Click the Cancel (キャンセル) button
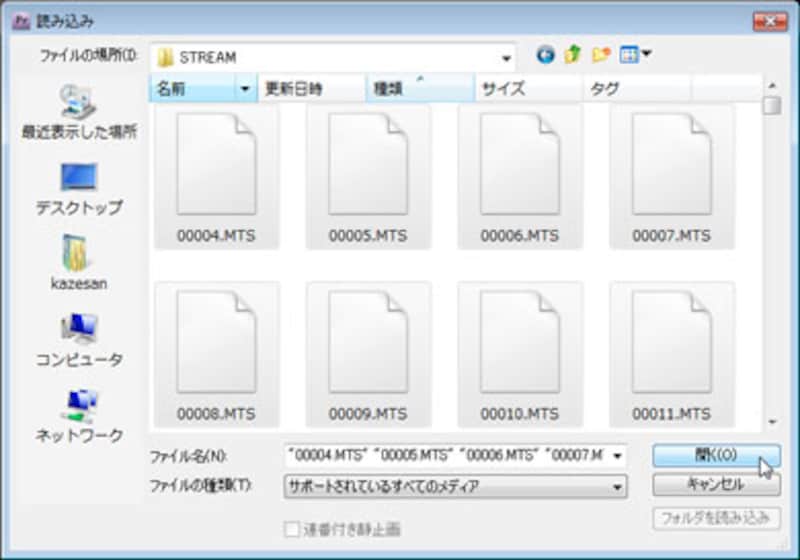 pyautogui.click(x=715, y=485)
